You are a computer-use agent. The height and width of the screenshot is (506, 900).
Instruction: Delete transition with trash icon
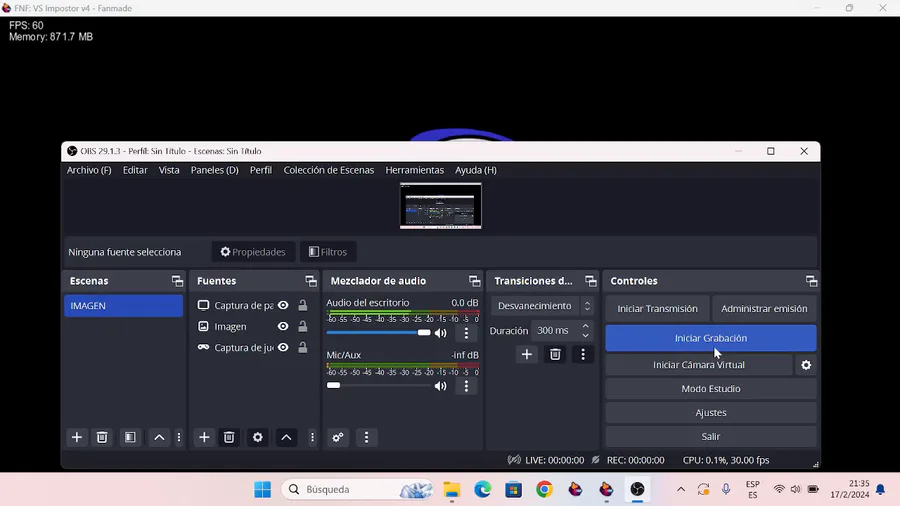[x=555, y=355]
